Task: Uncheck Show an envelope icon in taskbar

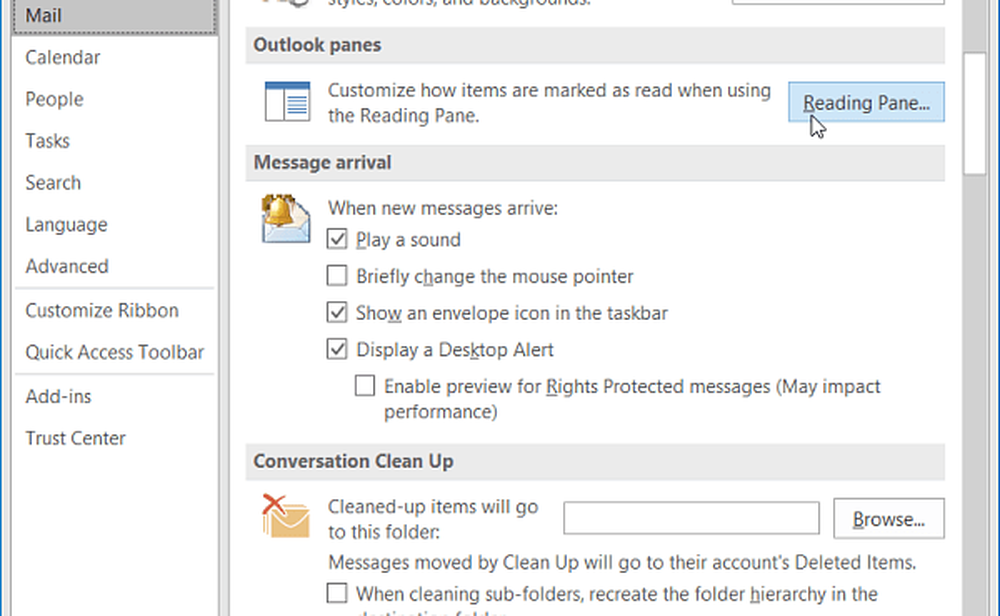Action: [x=338, y=313]
